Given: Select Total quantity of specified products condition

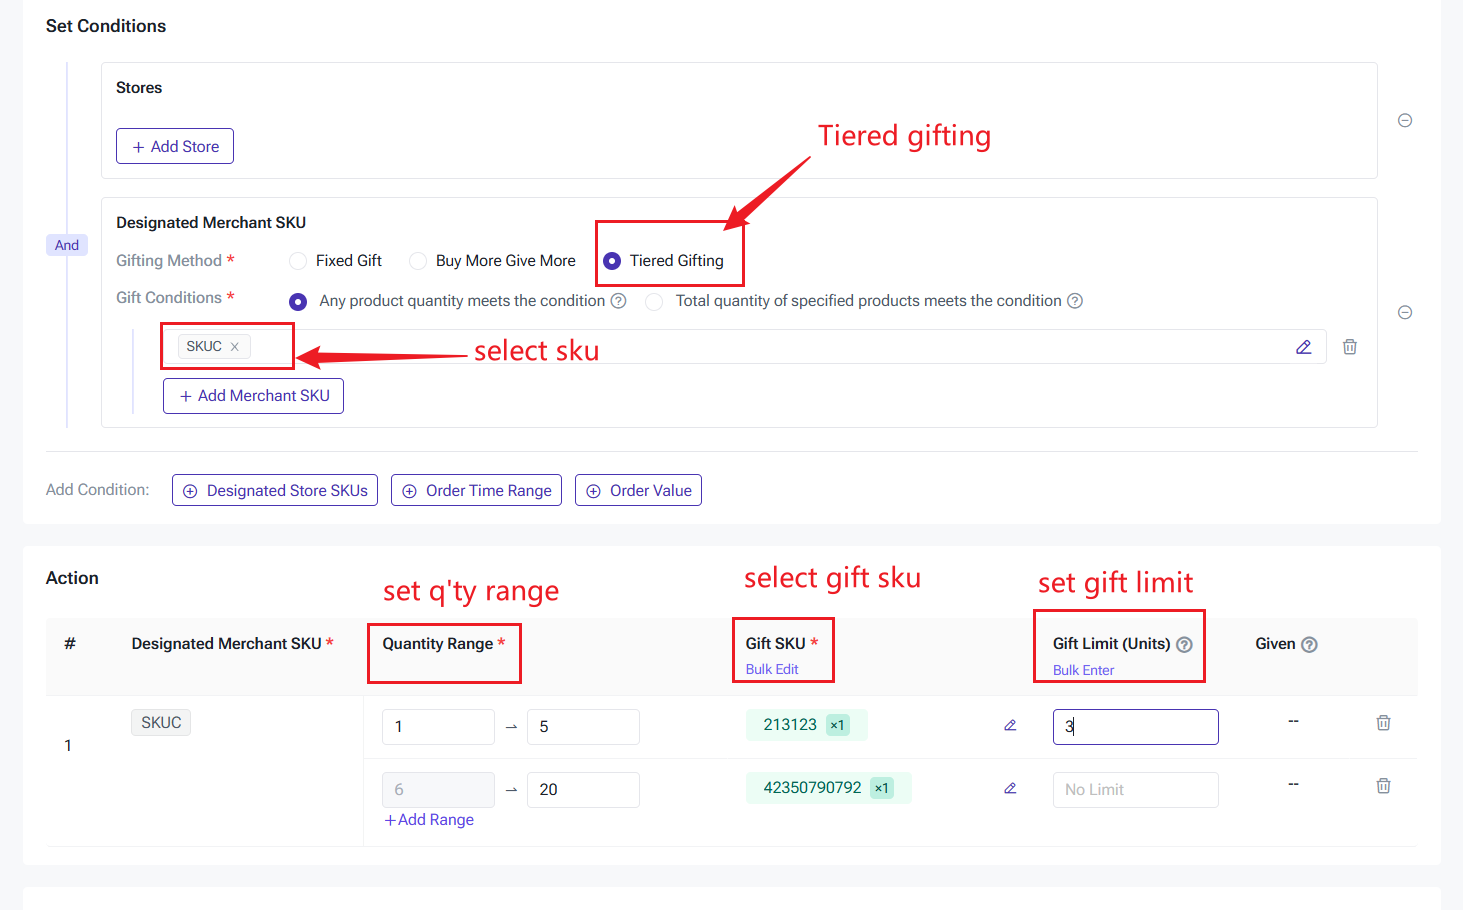Looking at the screenshot, I should pyautogui.click(x=654, y=301).
